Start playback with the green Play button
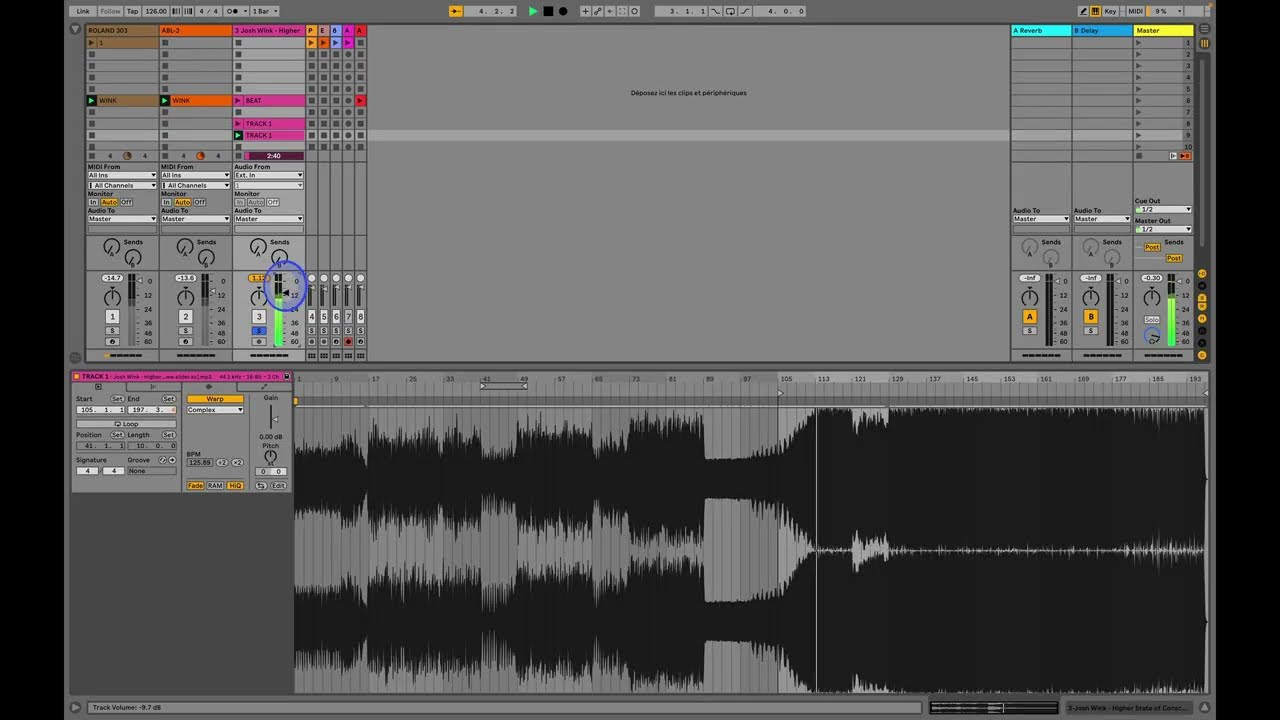The height and width of the screenshot is (720, 1280). 533,11
